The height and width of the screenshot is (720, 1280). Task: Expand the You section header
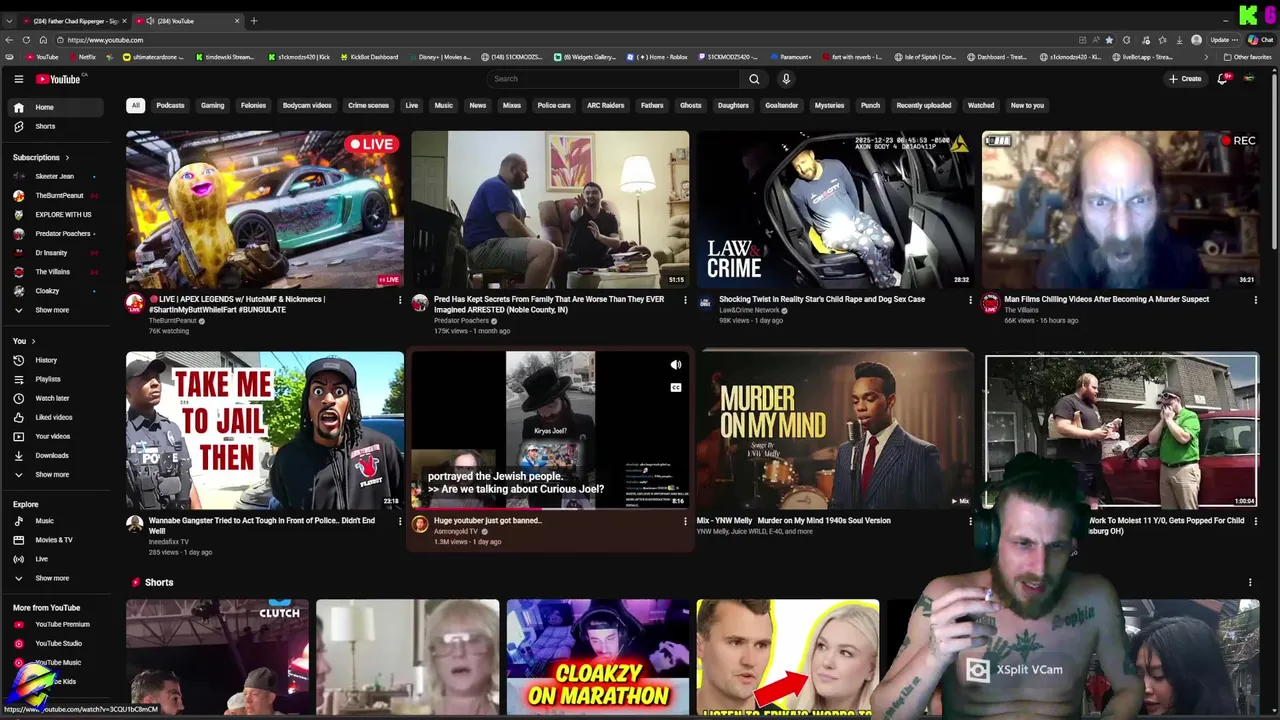(x=24, y=341)
